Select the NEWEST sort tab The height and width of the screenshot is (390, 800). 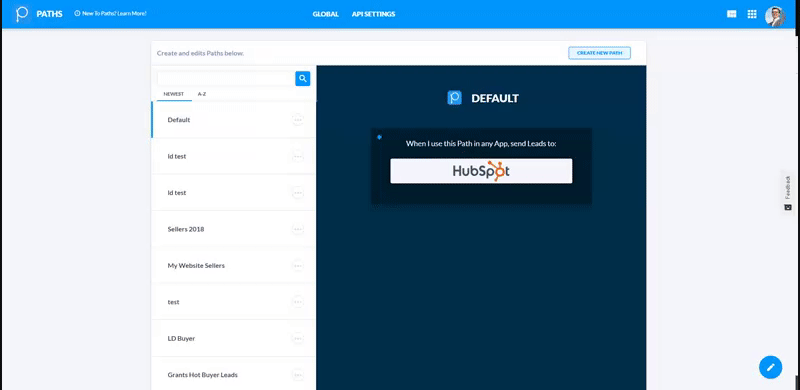(174, 94)
